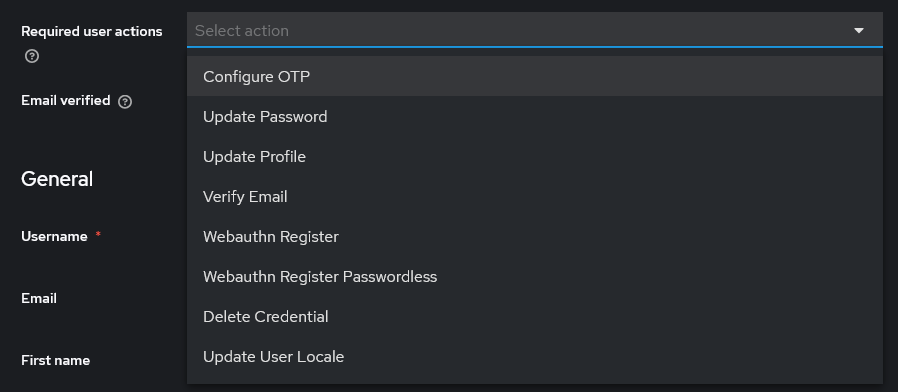Viewport: 898px width, 392px height.
Task: Click the General section heading
Action: 57,179
